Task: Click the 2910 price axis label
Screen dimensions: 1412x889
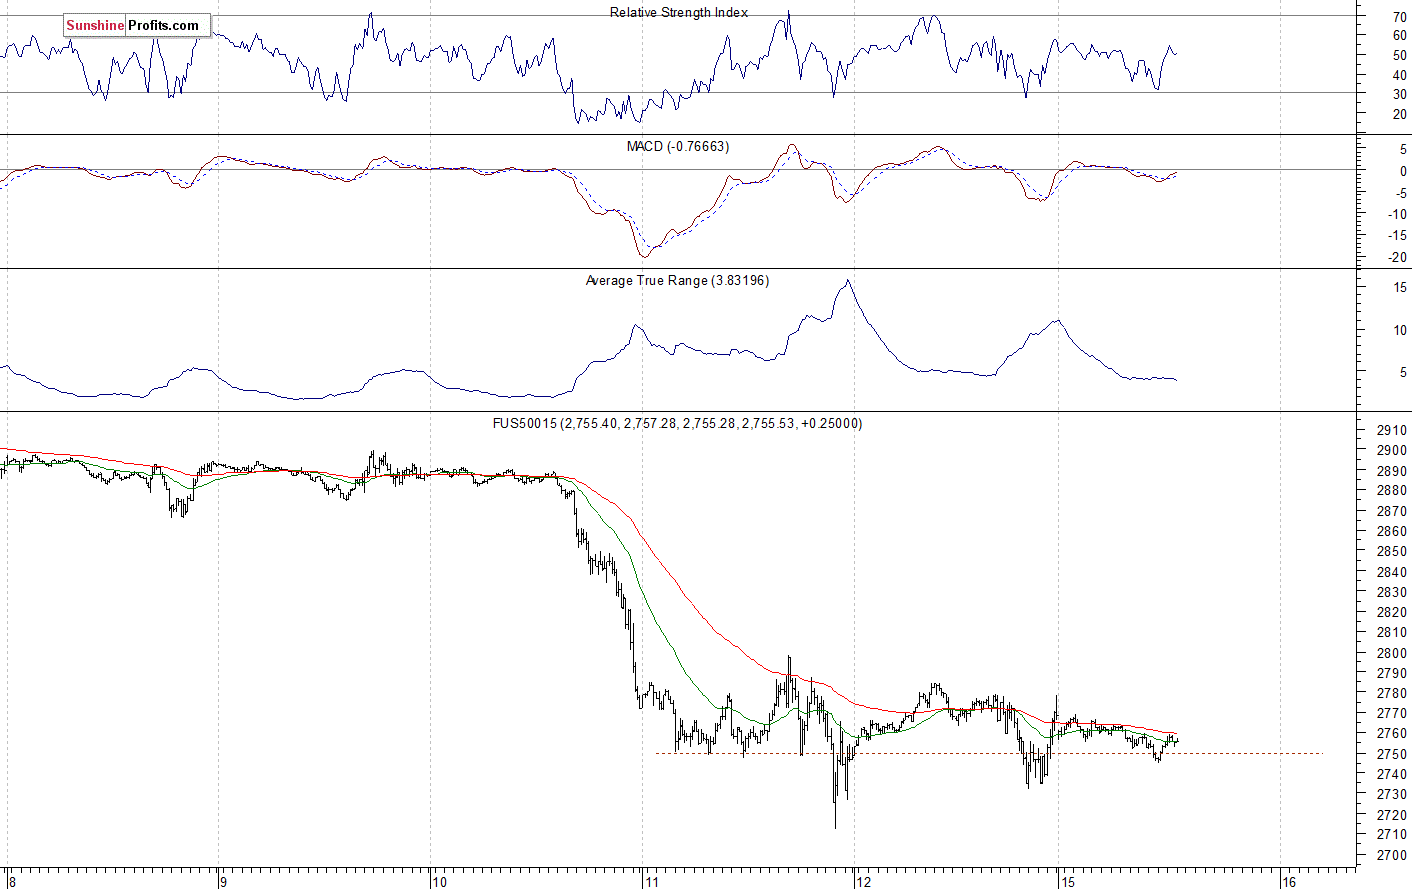Action: coord(1392,431)
